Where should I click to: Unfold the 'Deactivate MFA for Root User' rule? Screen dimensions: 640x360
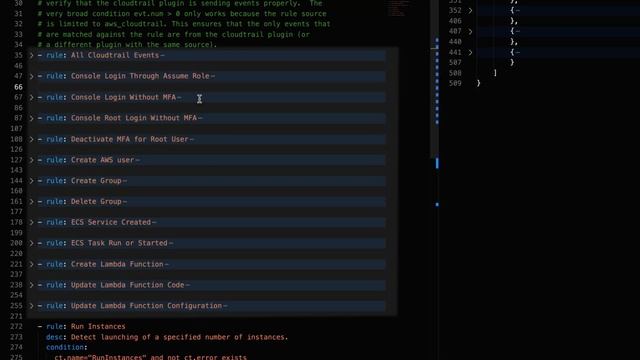(31, 139)
